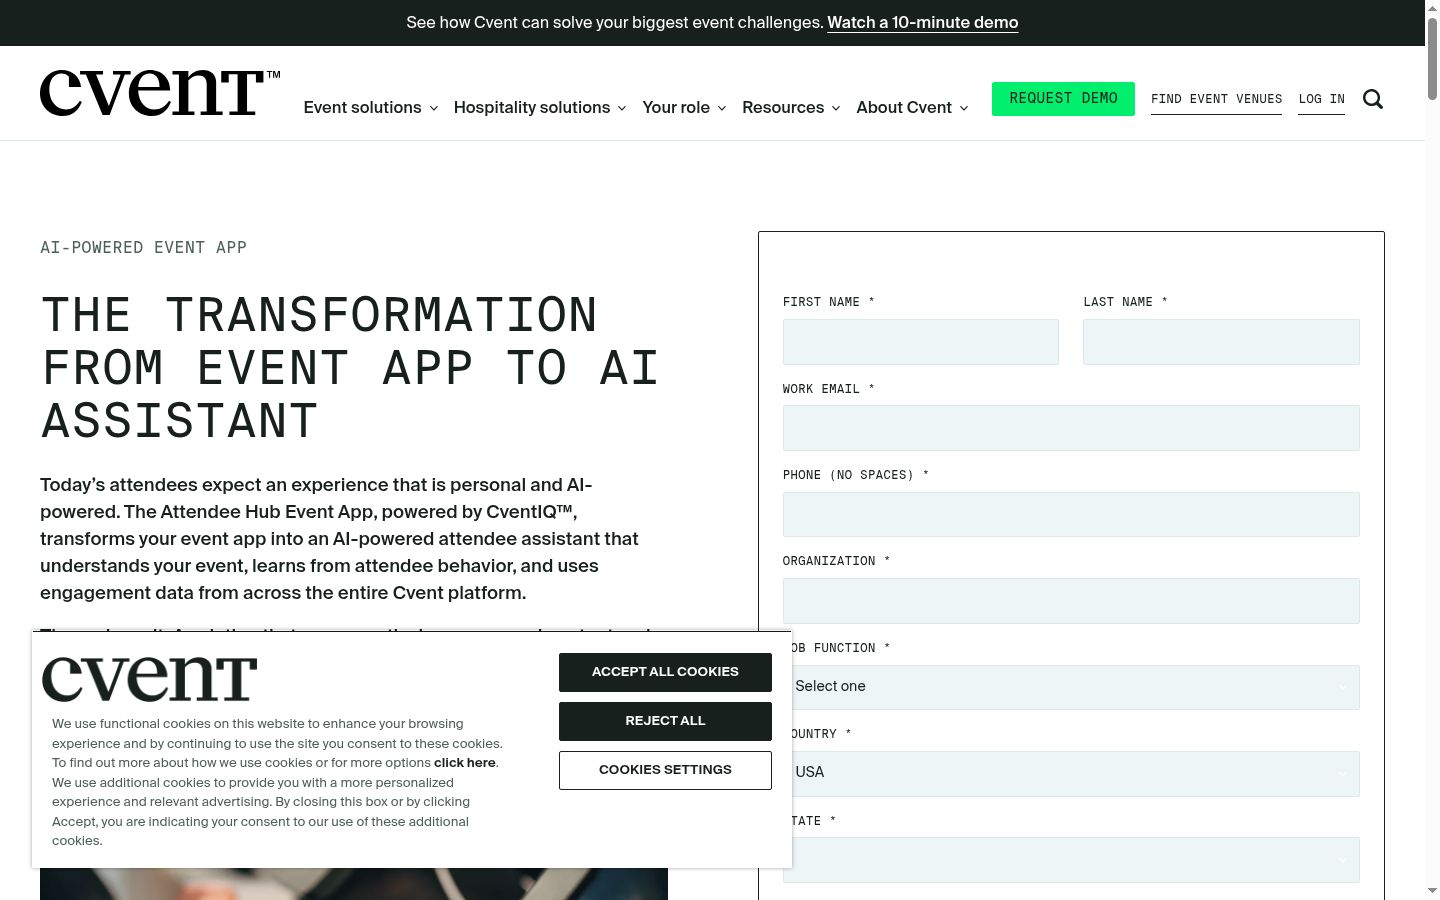Click the paragraph starting 'Today's attendees expect'
Viewport: 1440px width, 900px height.
tap(339, 539)
